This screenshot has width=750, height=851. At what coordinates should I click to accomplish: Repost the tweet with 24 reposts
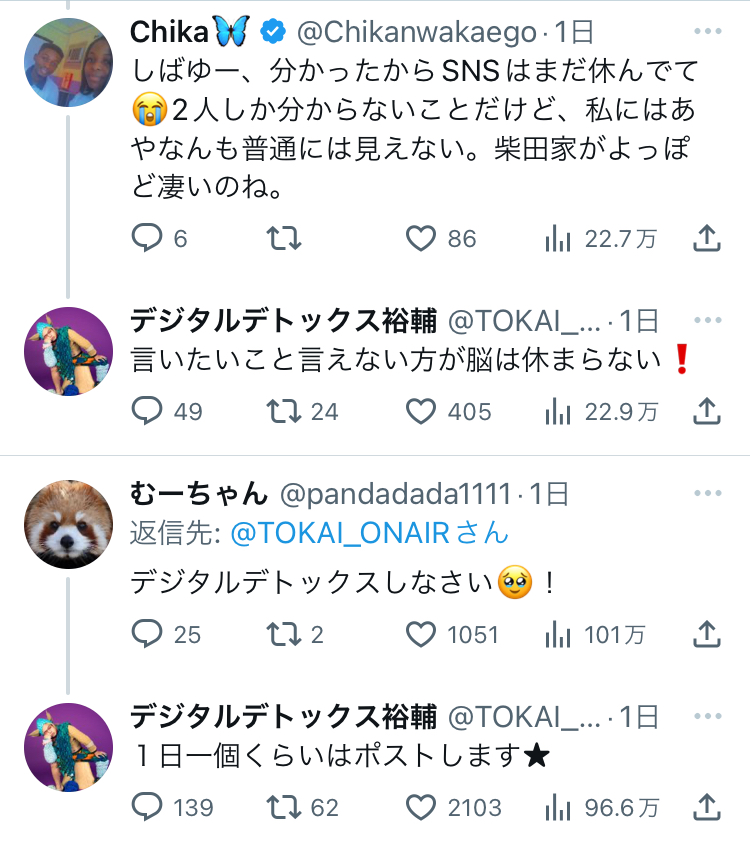(x=285, y=411)
